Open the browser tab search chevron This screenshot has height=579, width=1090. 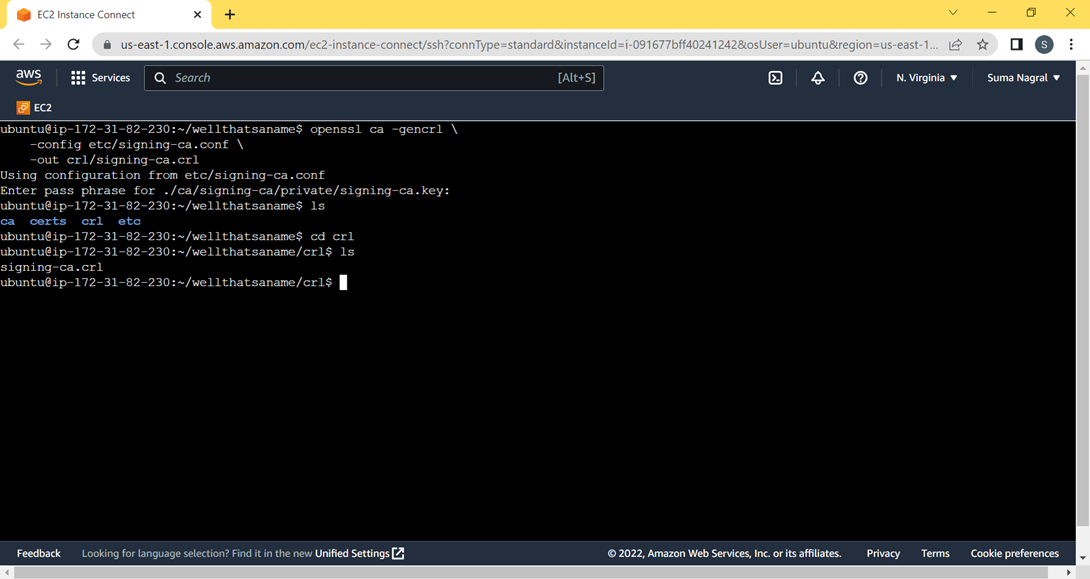pyautogui.click(x=952, y=12)
